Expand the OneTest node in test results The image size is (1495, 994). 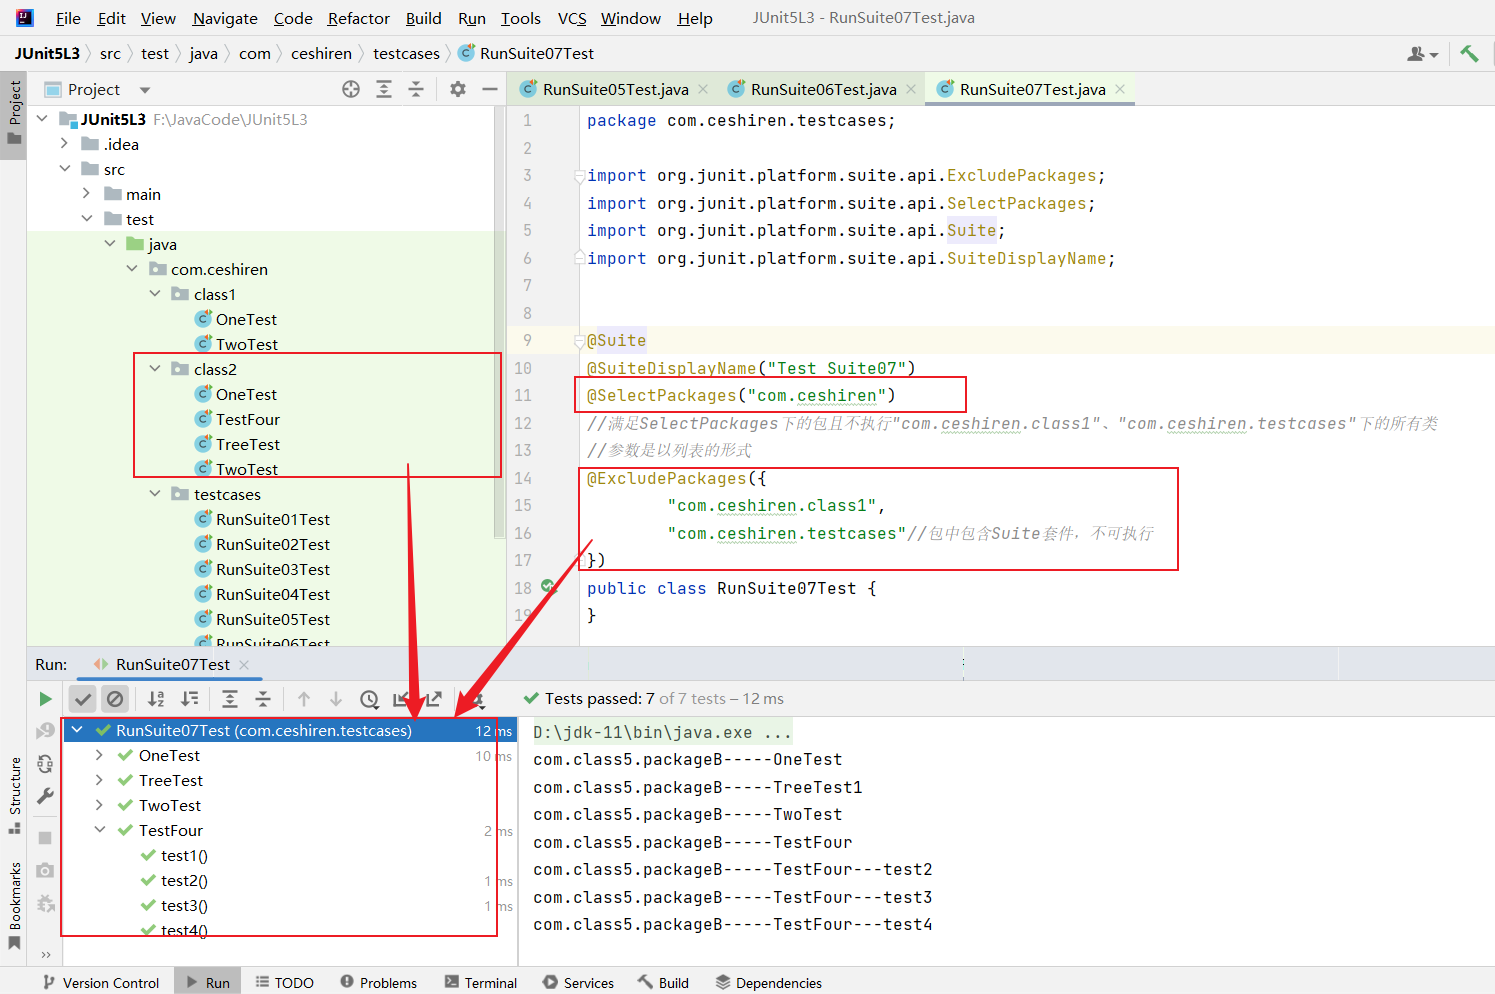pyautogui.click(x=99, y=755)
